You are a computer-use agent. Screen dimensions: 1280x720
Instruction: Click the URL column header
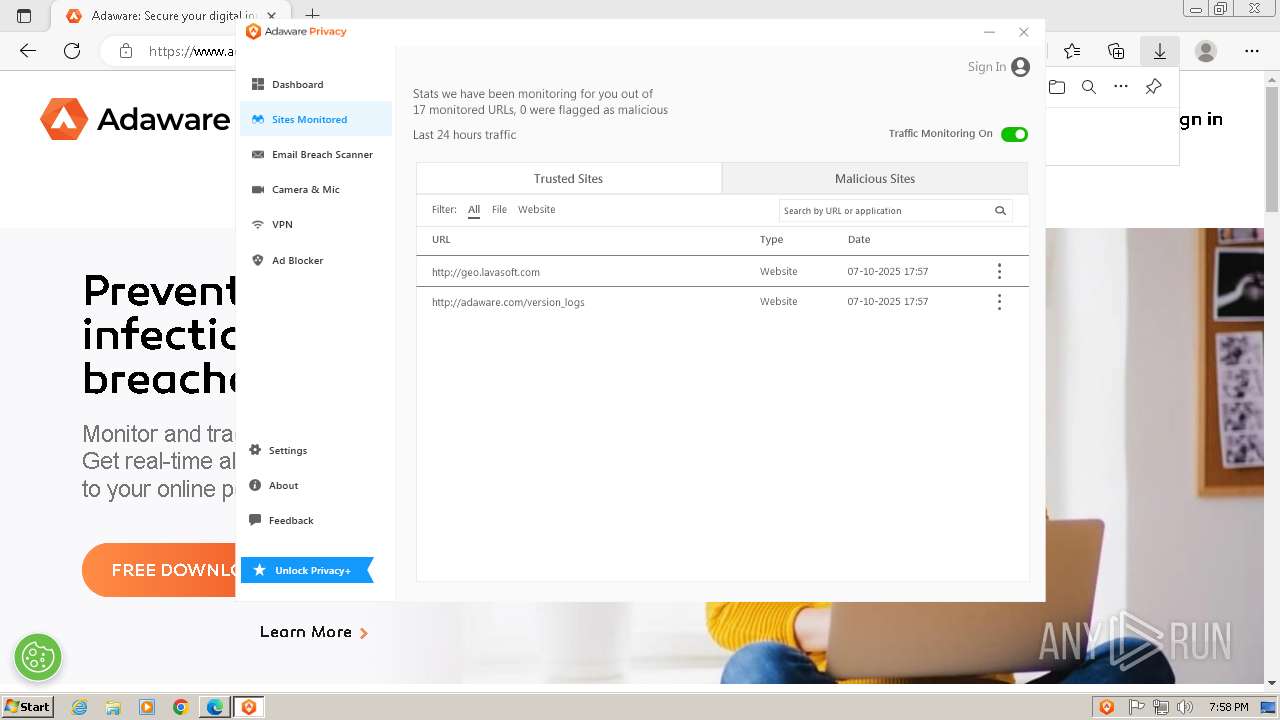click(441, 240)
